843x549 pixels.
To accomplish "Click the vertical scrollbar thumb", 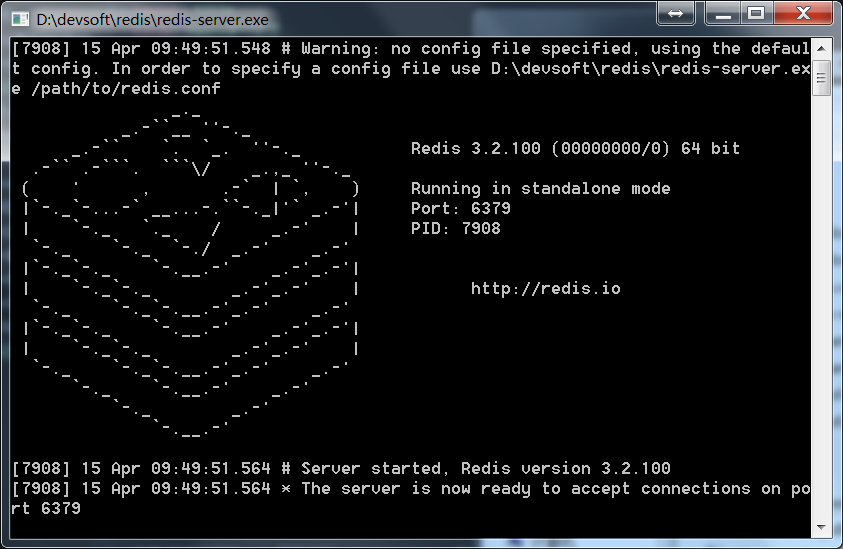I will point(821,78).
